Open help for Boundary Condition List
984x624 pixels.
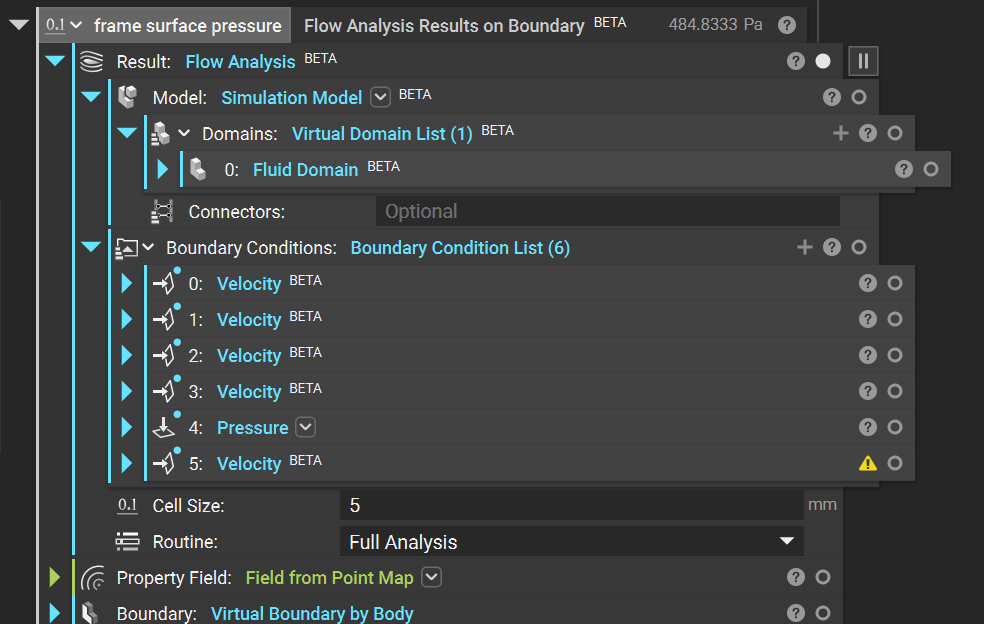832,247
